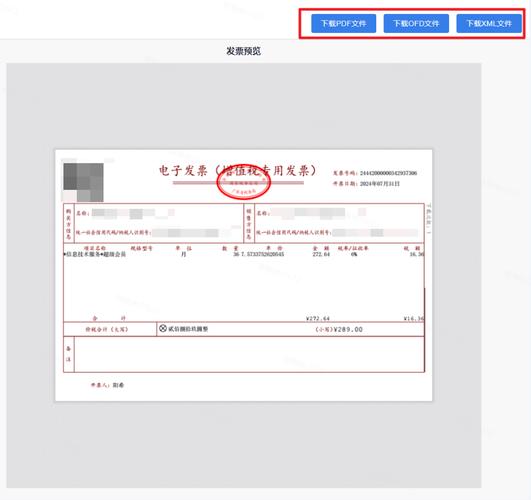This screenshot has width=531, height=500.
Task: Click the circled X icon before 贰佰捌拾玖圆整
Action: pyautogui.click(x=163, y=328)
